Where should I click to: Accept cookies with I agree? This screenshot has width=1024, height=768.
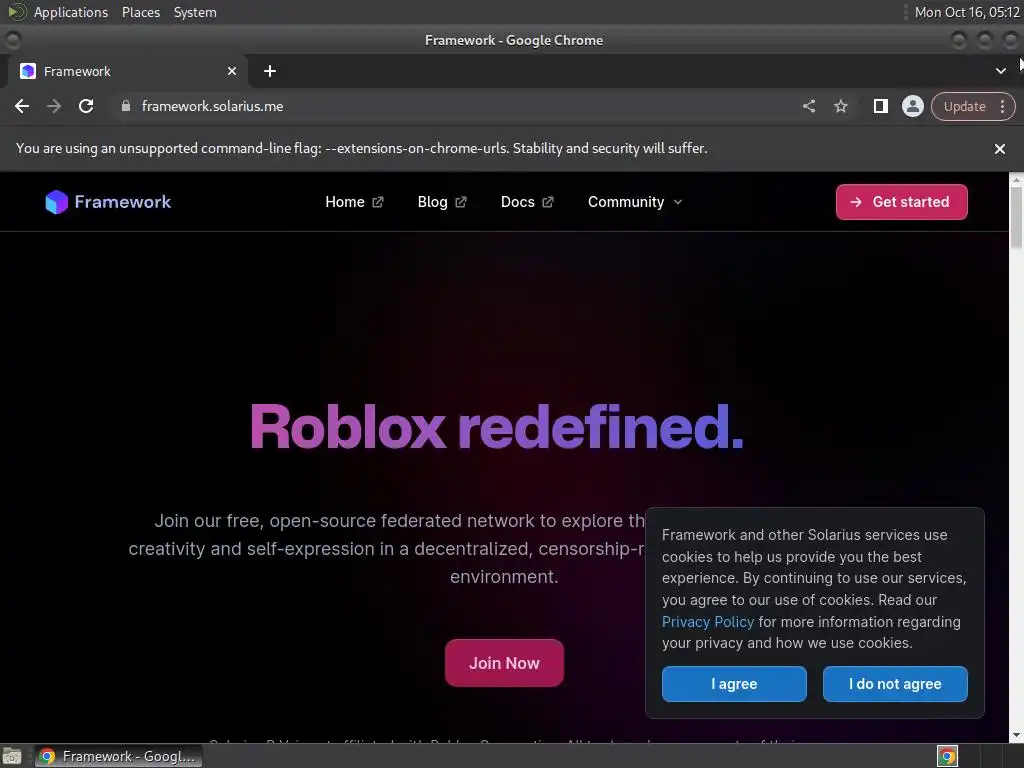pyautogui.click(x=734, y=684)
